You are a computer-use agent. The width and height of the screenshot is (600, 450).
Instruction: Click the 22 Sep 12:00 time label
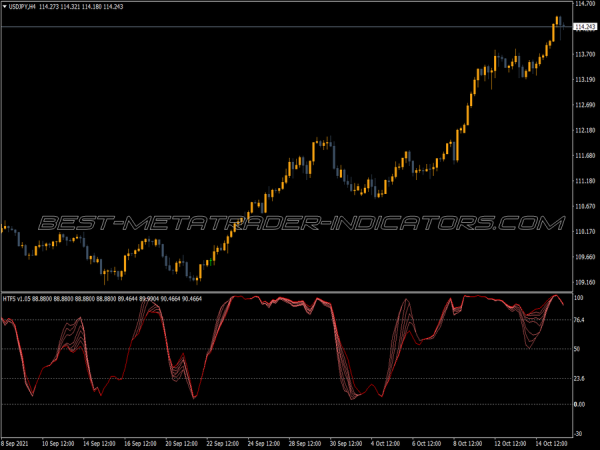point(223,444)
